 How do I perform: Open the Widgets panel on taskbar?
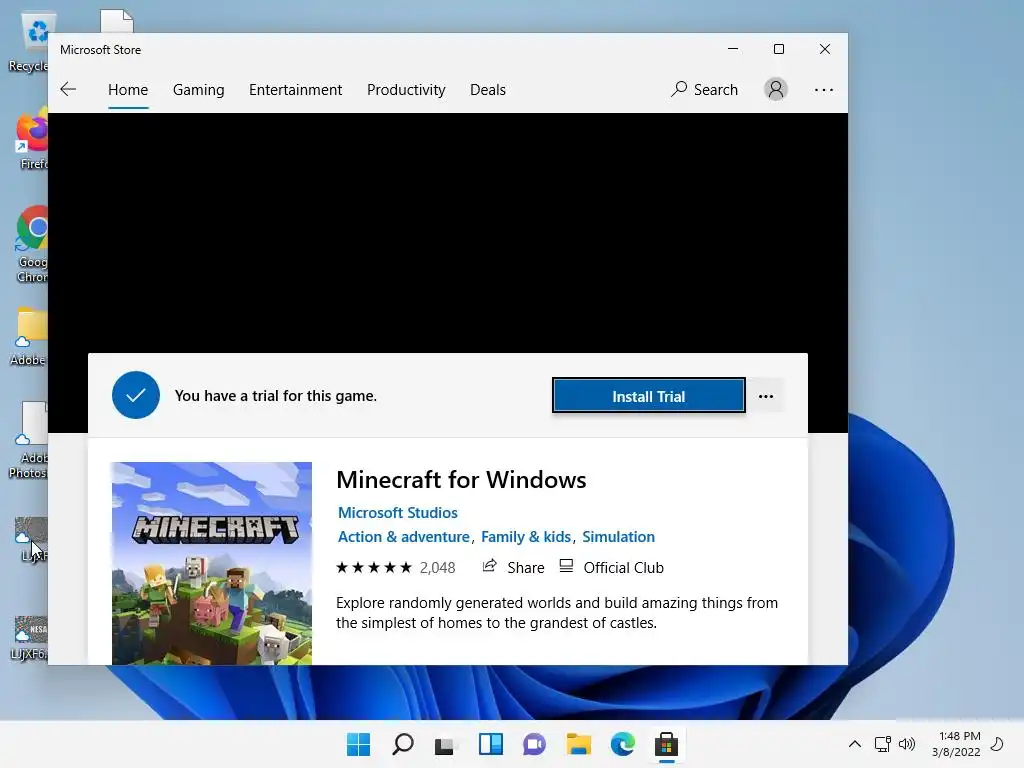490,744
